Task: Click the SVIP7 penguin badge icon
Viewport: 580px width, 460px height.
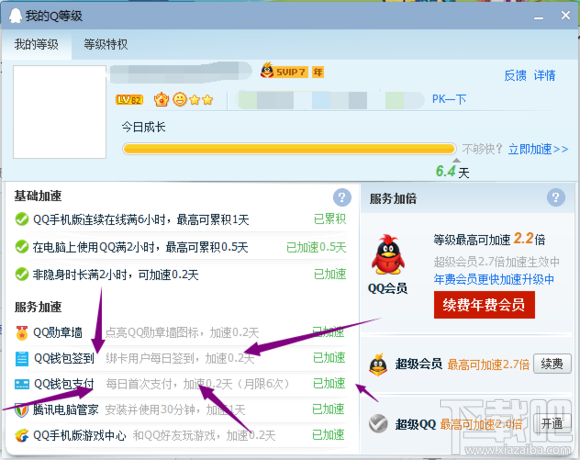Action: pyautogui.click(x=267, y=70)
